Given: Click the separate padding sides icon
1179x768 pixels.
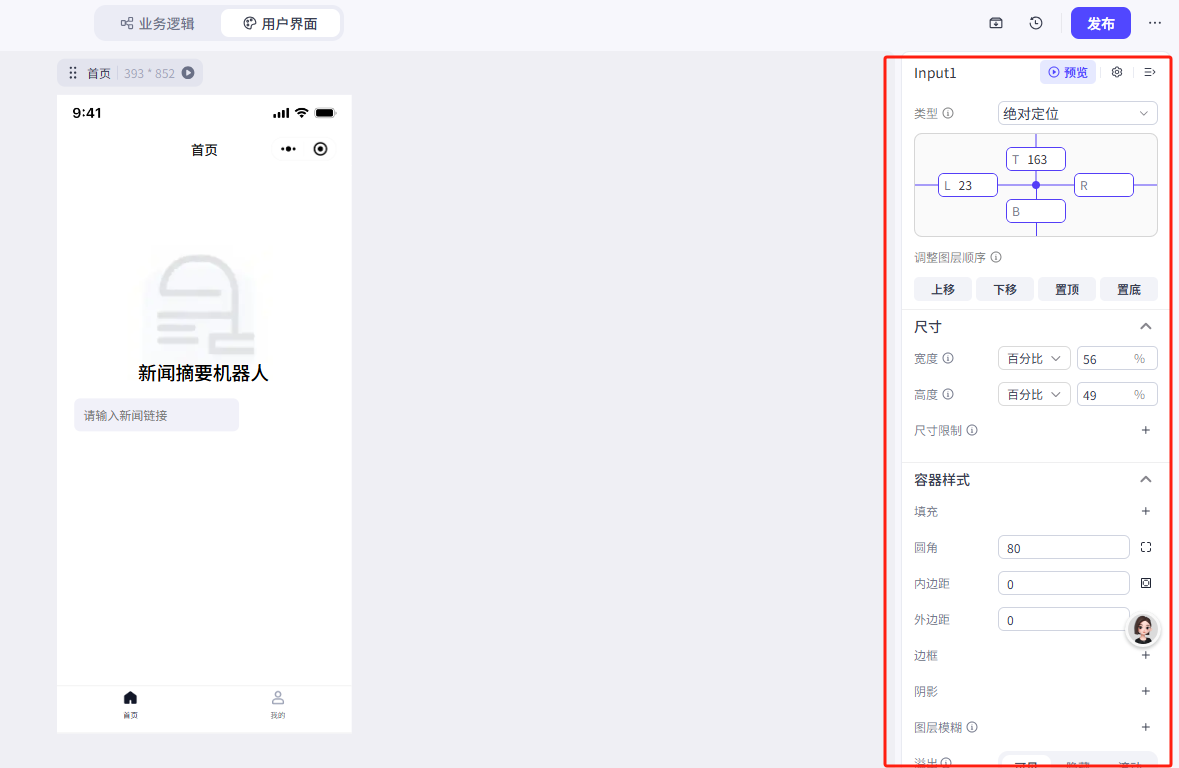Looking at the screenshot, I should [x=1146, y=583].
